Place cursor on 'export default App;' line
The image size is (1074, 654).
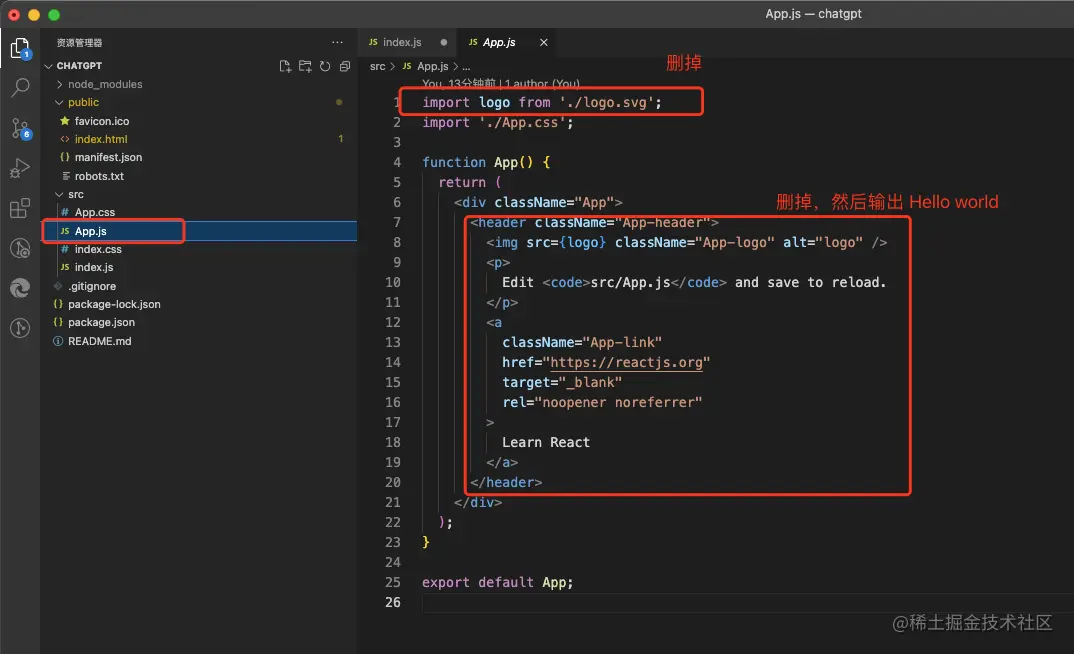[x=497, y=582]
